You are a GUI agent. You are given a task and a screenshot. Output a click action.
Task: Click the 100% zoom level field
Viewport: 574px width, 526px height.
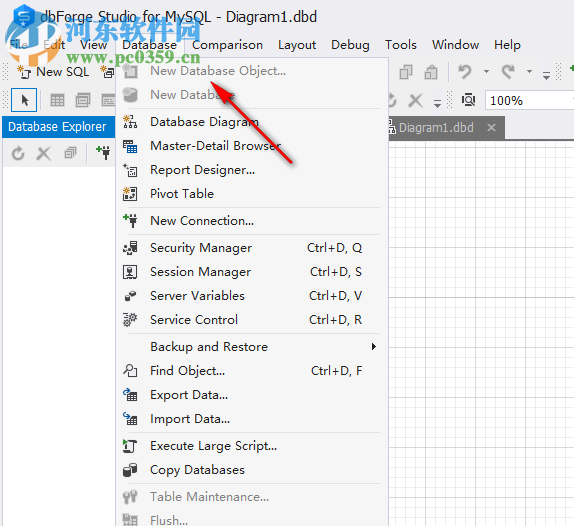[x=529, y=100]
